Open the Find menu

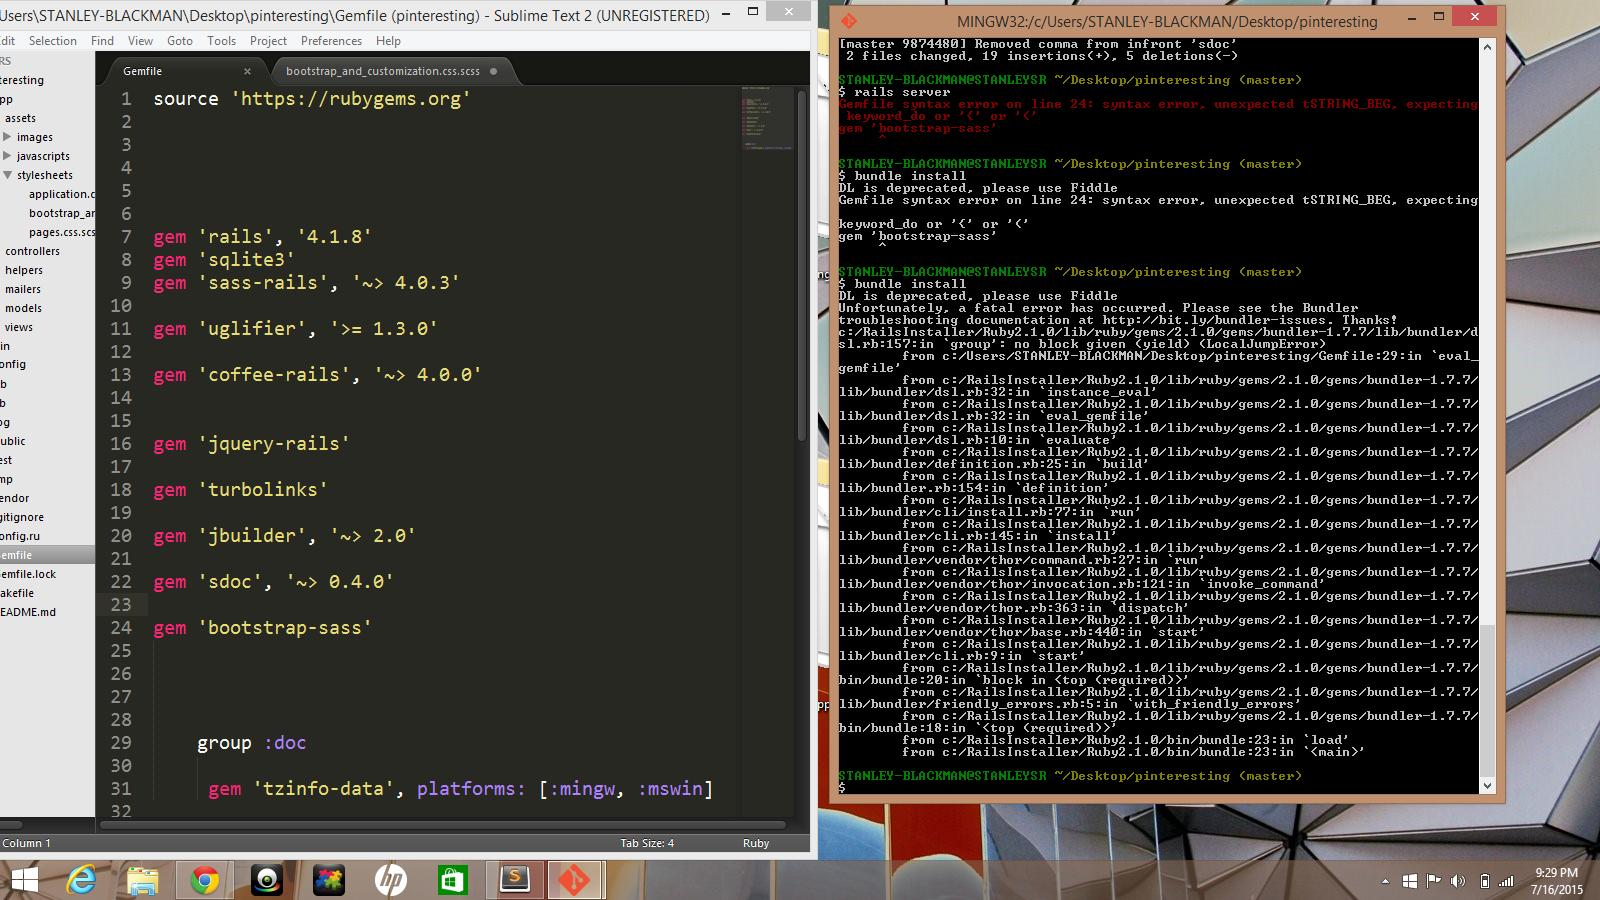pos(102,41)
